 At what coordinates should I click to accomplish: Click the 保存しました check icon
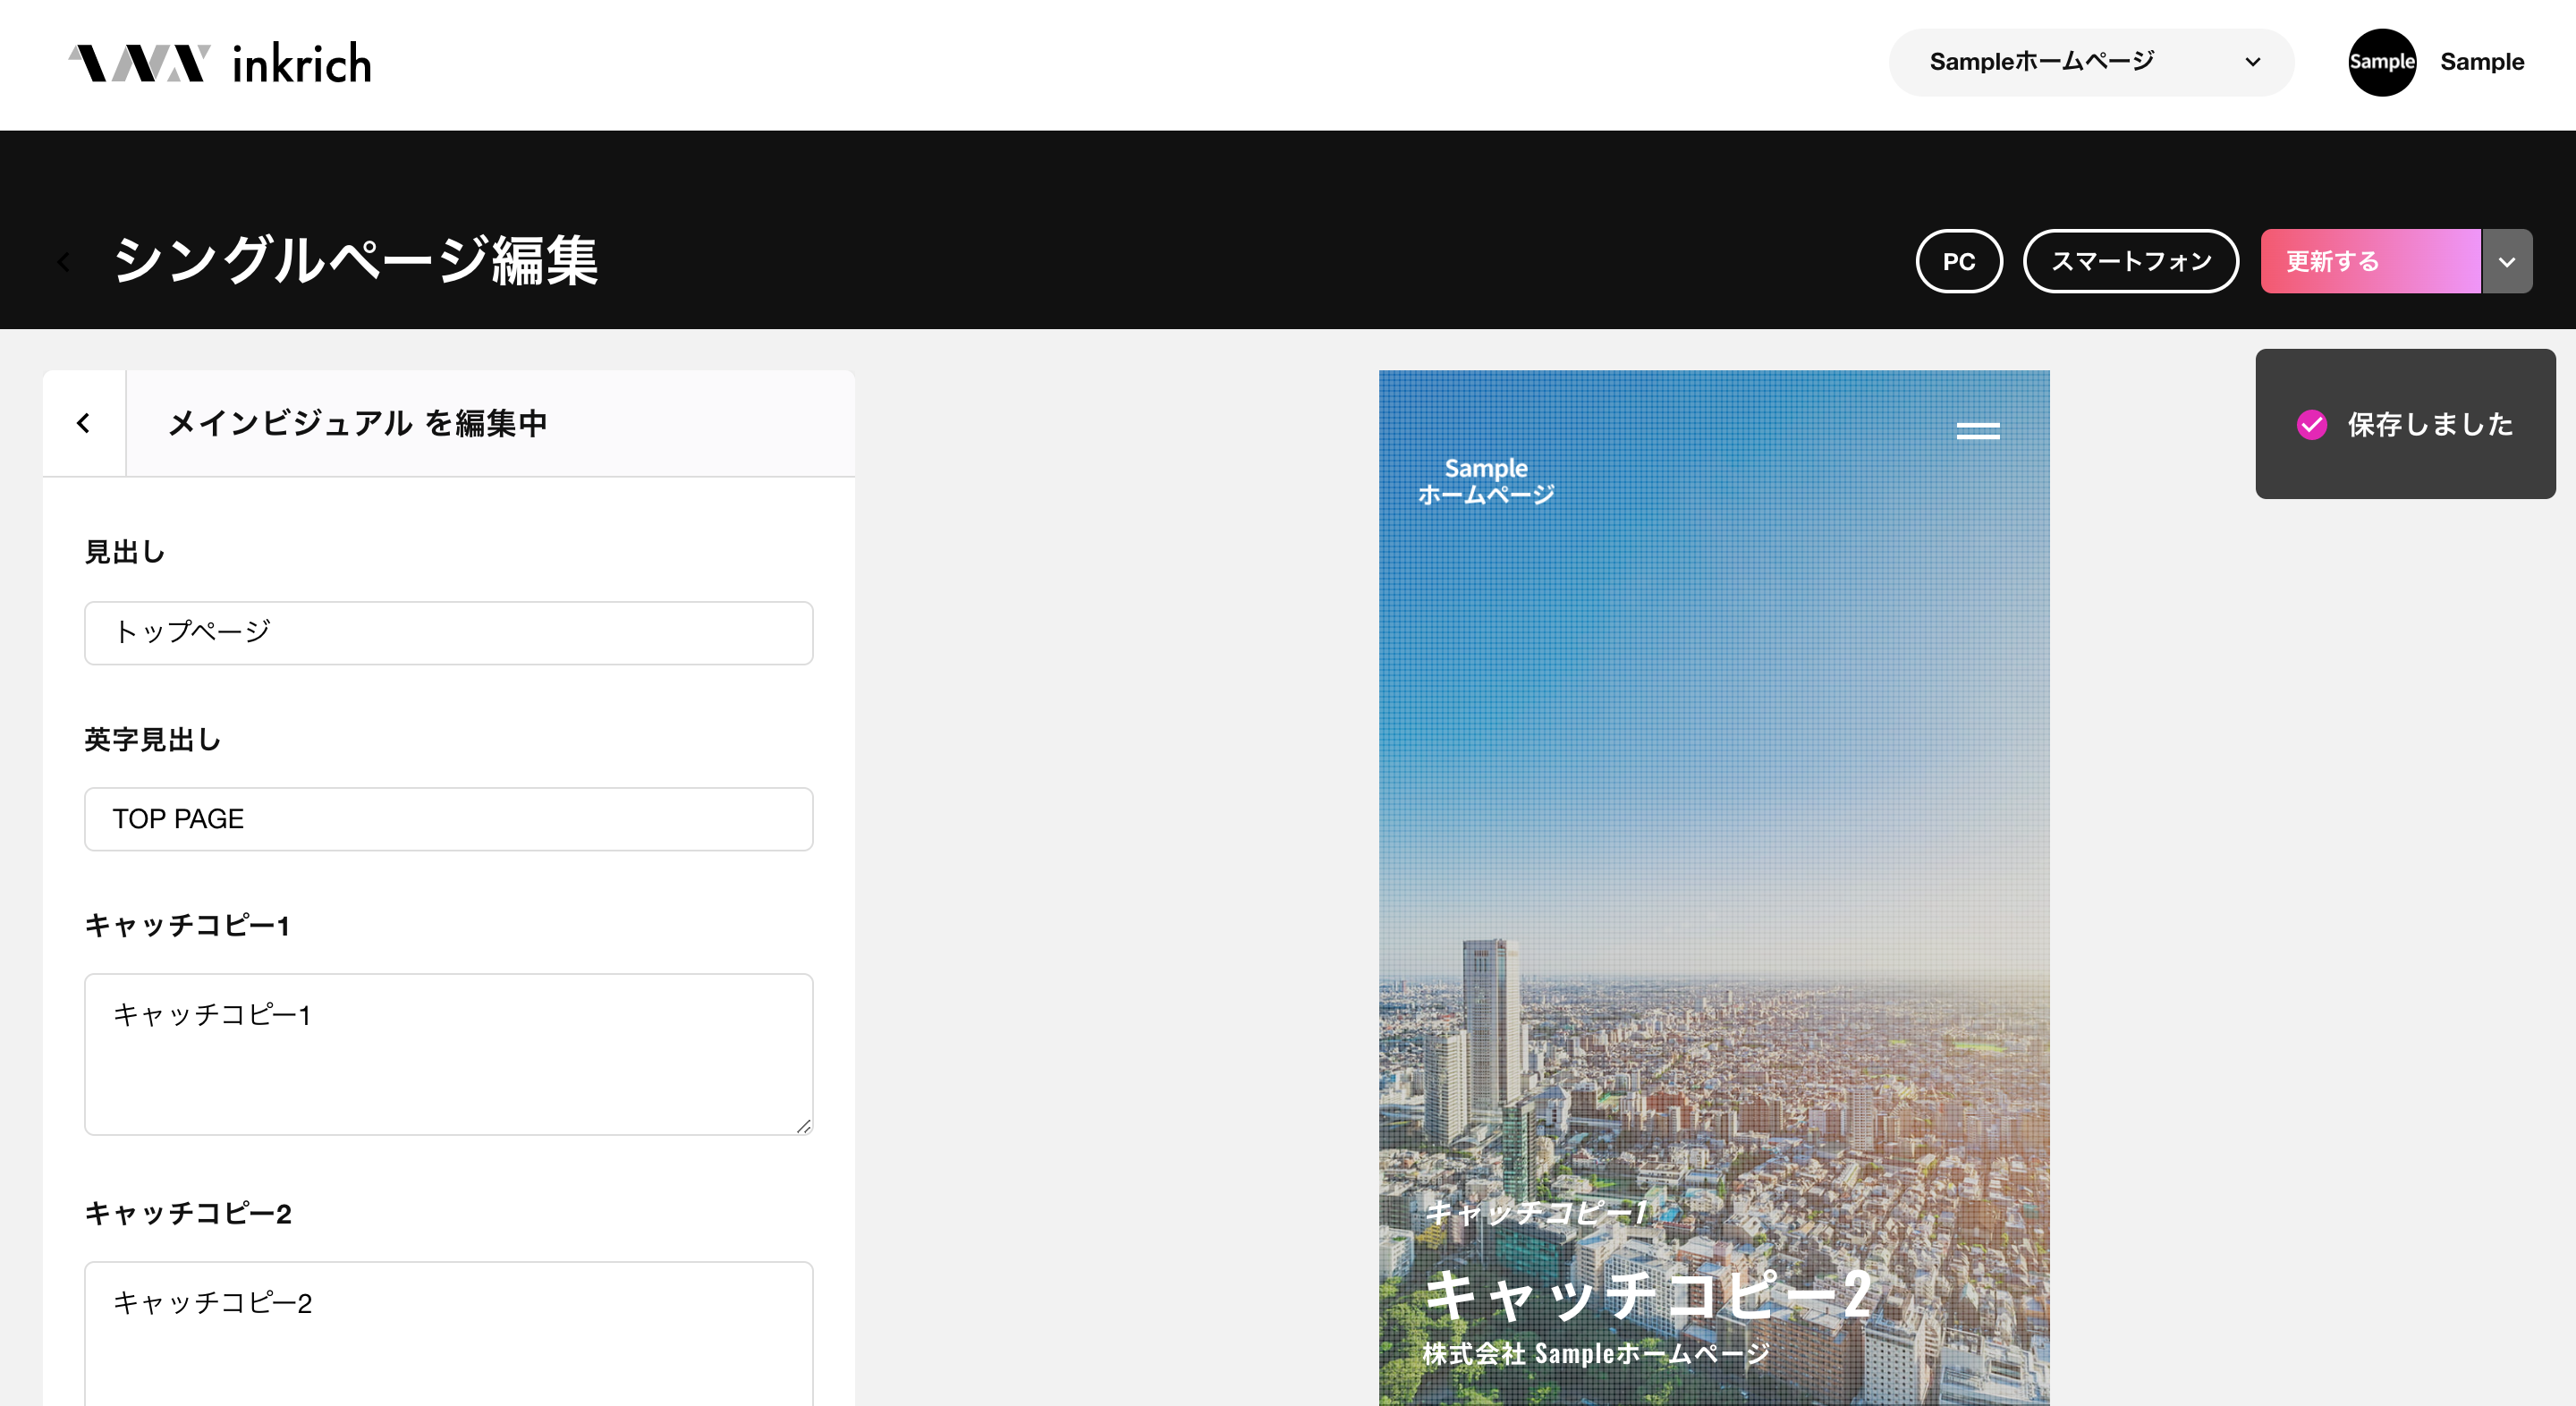pyautogui.click(x=2311, y=424)
